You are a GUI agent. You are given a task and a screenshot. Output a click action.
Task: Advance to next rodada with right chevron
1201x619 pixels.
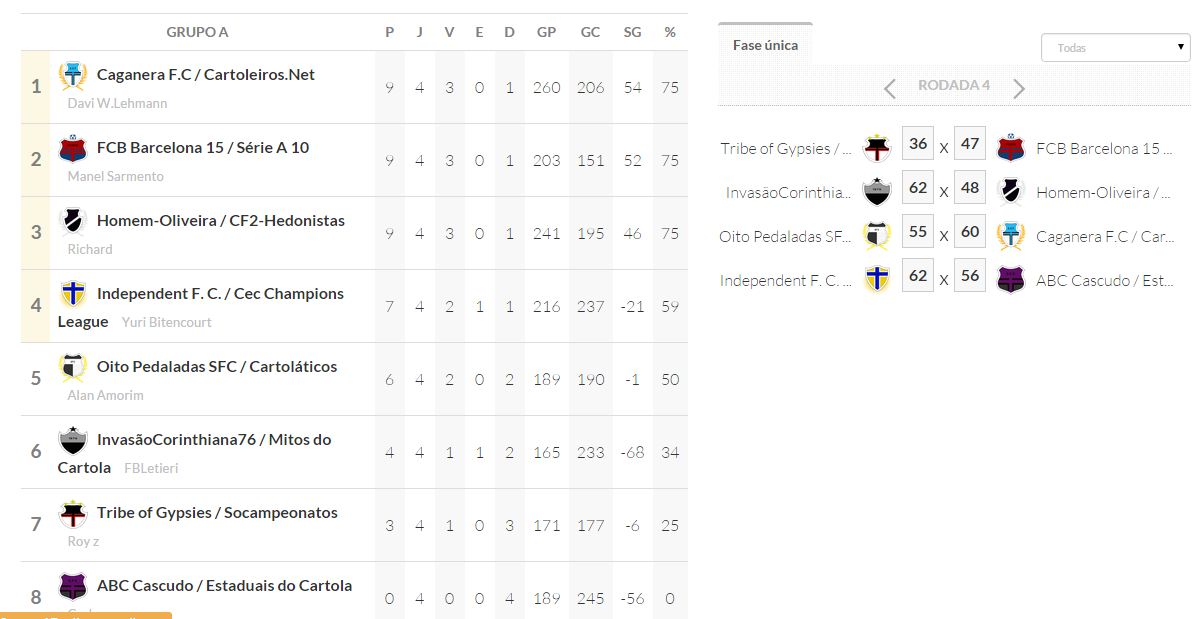point(1019,89)
